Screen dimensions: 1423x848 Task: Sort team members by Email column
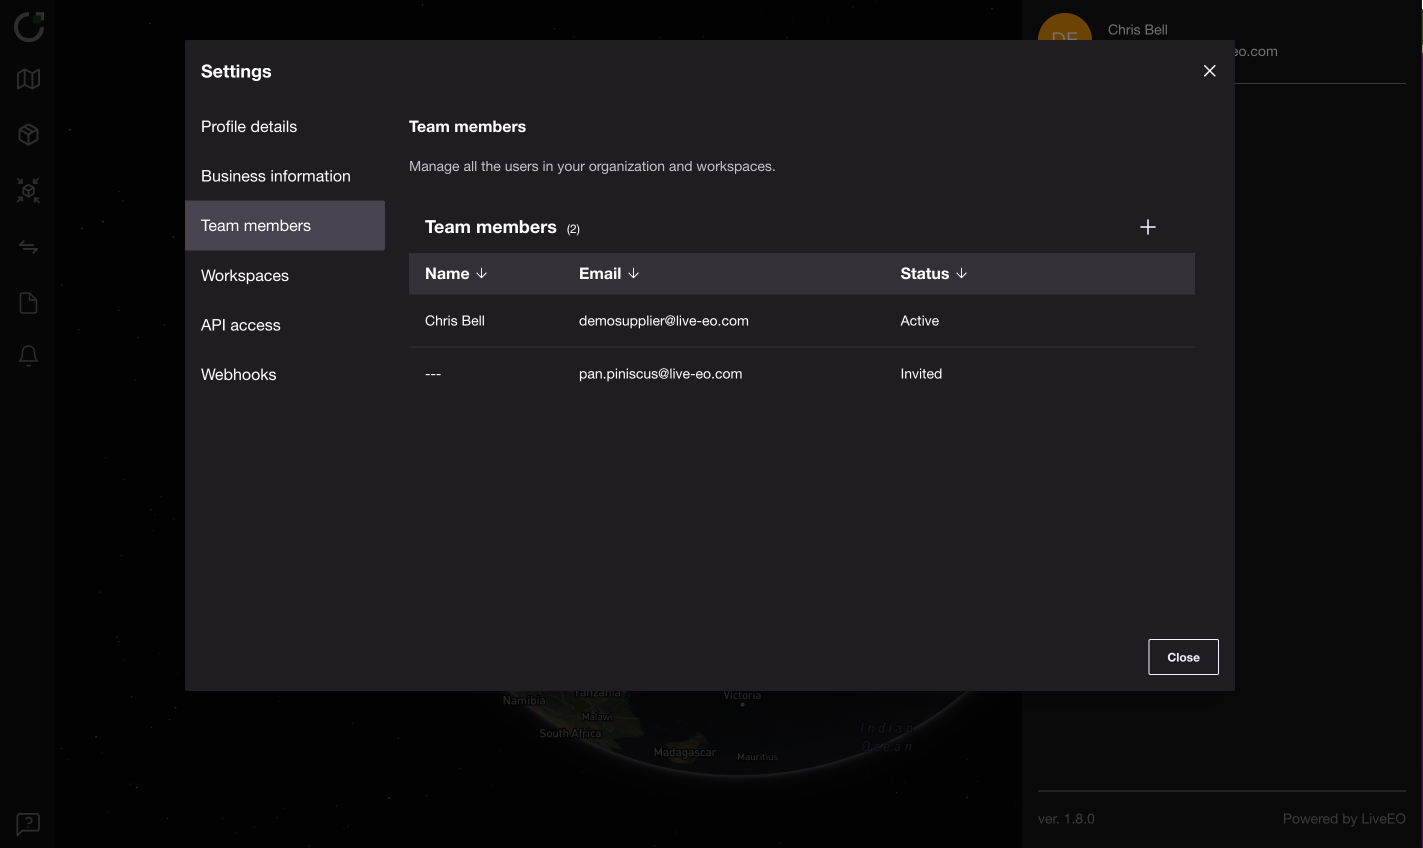click(x=608, y=274)
